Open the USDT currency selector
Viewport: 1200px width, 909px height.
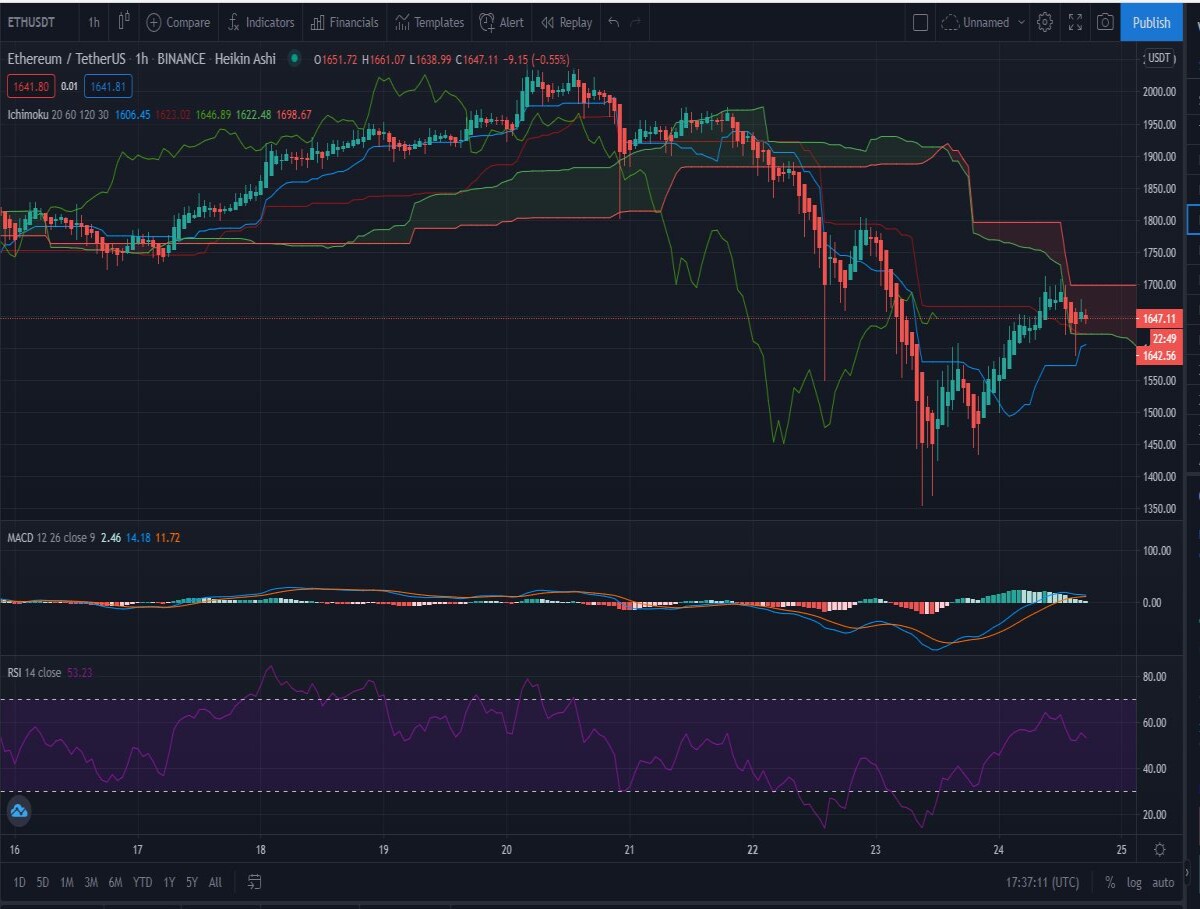[1160, 58]
